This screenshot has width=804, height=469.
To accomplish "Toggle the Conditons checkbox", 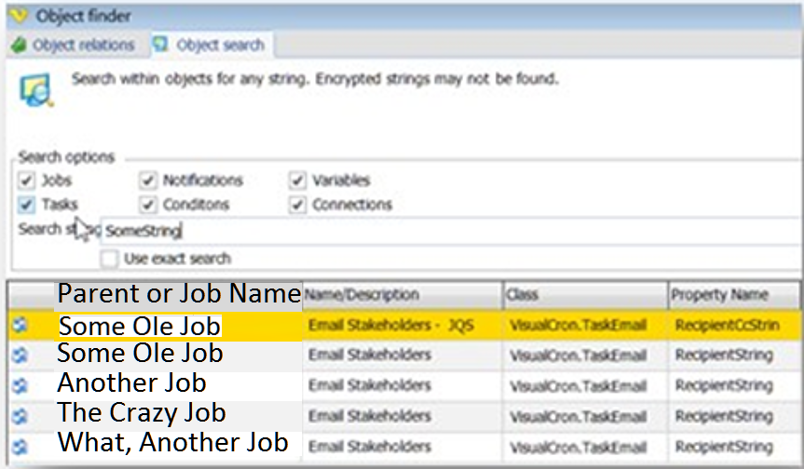I will (x=148, y=204).
